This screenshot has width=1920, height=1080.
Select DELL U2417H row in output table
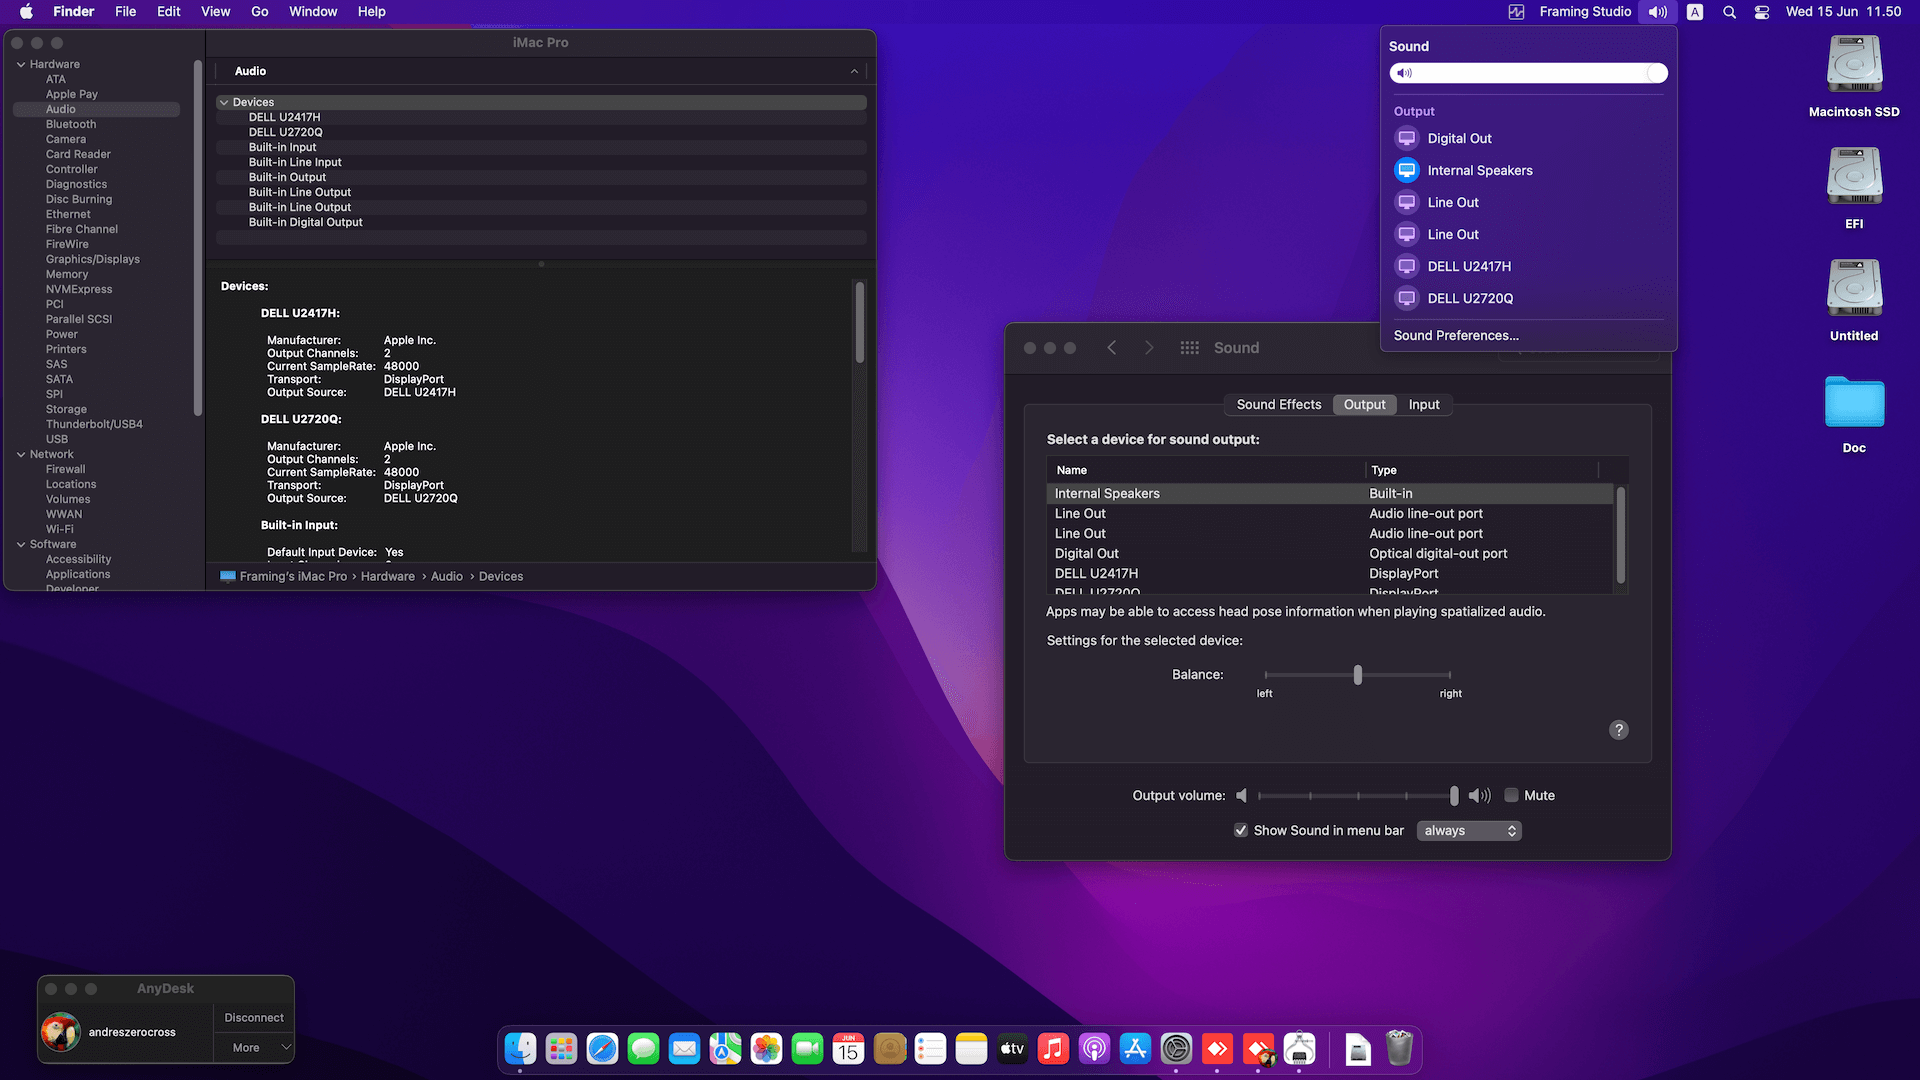(x=1330, y=574)
